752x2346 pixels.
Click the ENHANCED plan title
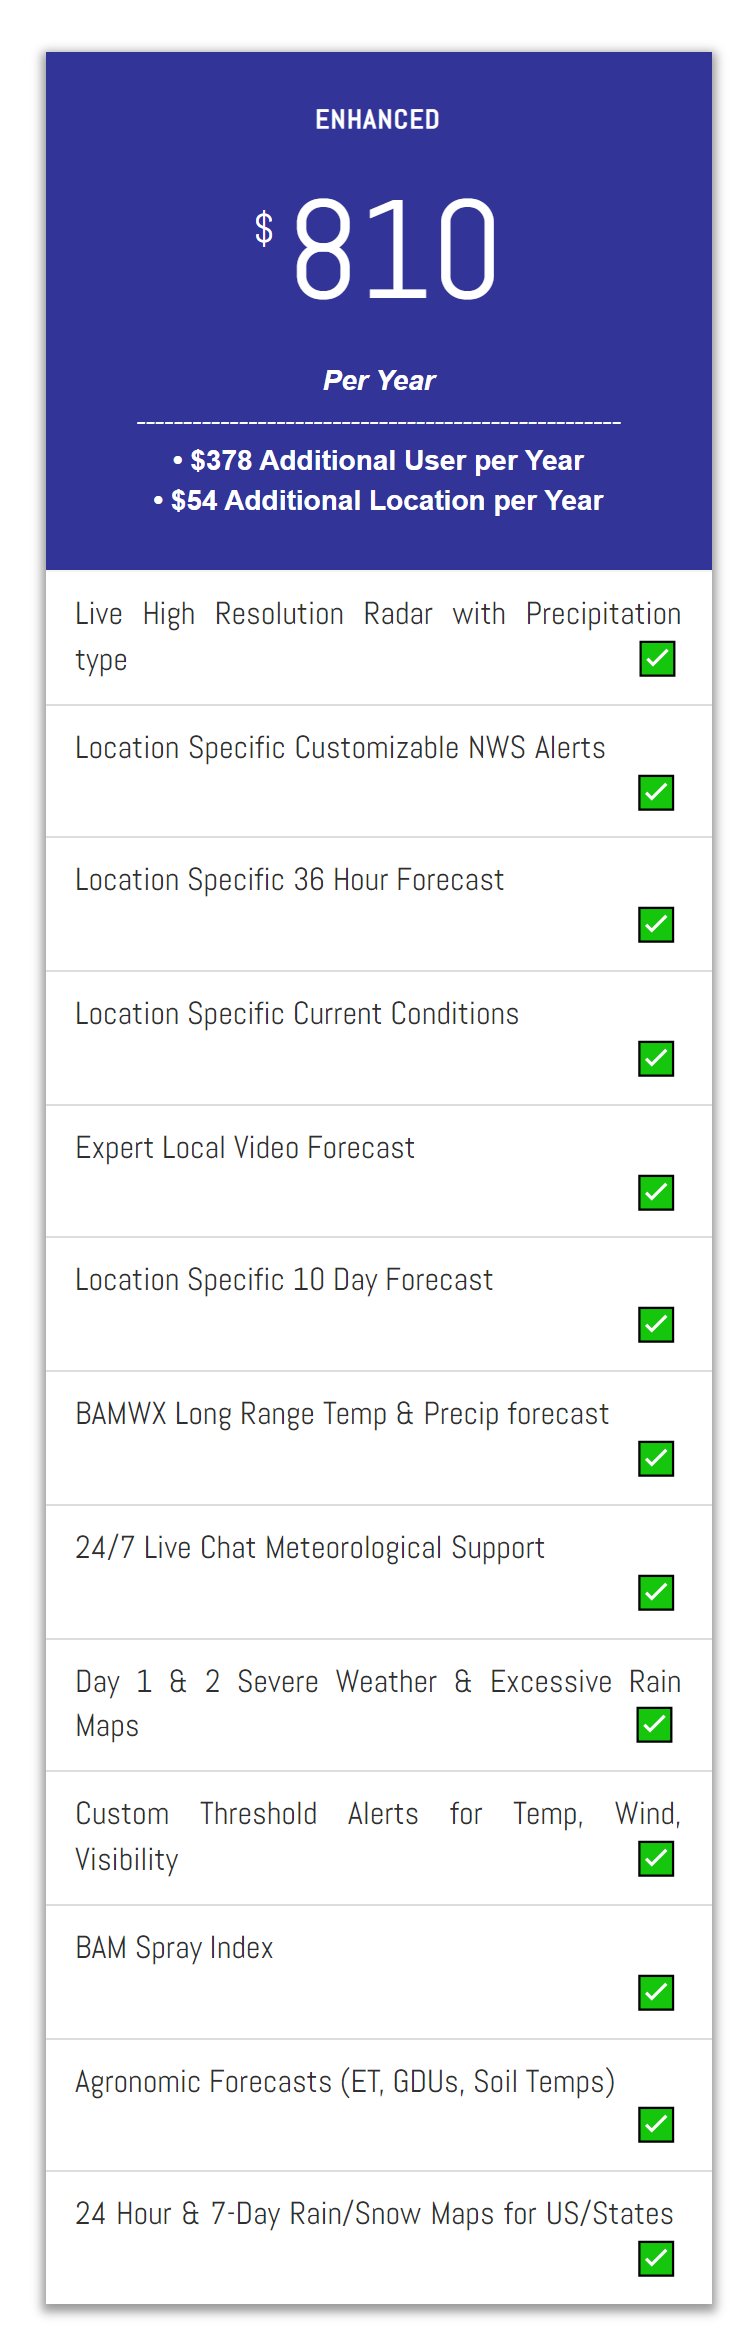378,120
